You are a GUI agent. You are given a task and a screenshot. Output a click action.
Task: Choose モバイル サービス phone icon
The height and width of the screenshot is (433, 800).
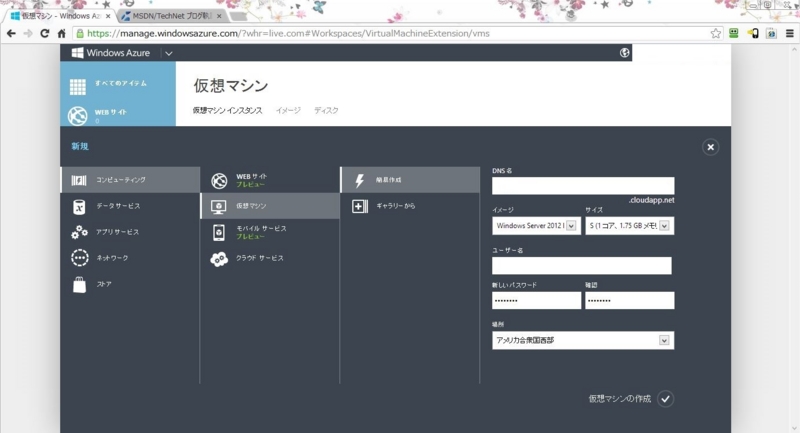pos(219,232)
